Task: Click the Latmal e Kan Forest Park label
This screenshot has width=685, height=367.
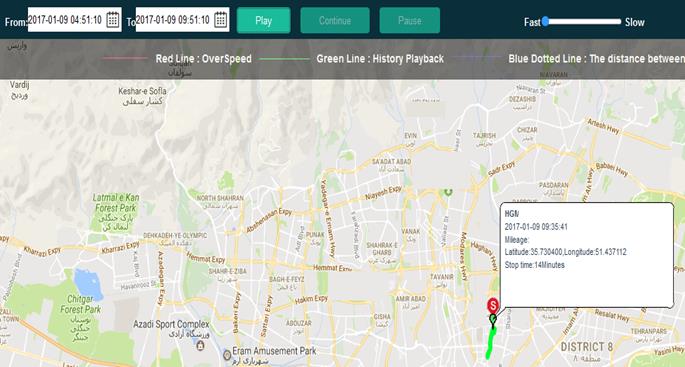Action: coord(115,203)
